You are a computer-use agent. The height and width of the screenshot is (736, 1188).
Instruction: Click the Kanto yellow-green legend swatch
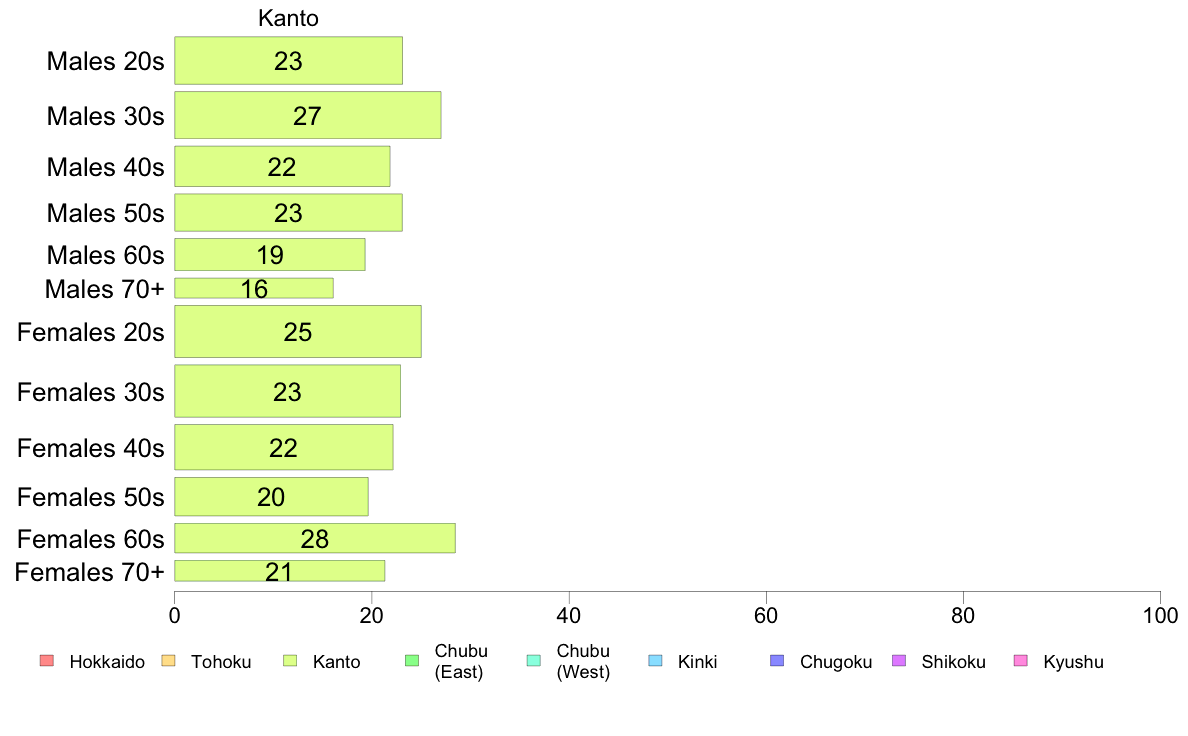coord(290,661)
